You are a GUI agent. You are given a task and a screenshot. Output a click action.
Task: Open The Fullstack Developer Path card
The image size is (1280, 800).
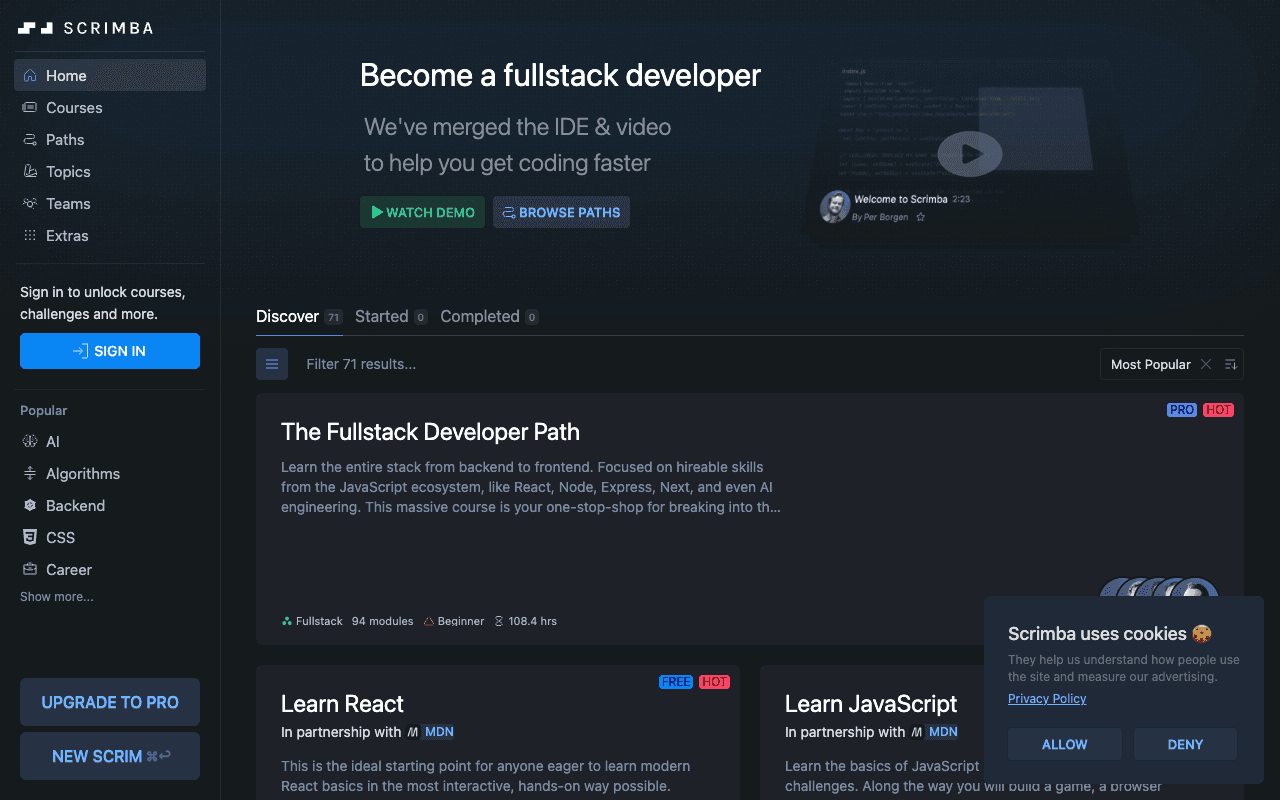(750, 519)
